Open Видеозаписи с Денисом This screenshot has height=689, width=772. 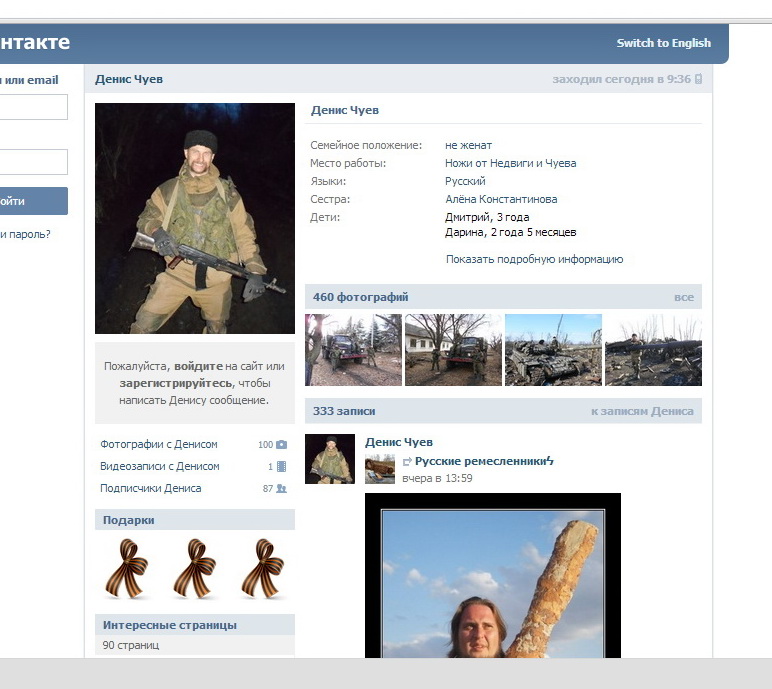tap(160, 466)
